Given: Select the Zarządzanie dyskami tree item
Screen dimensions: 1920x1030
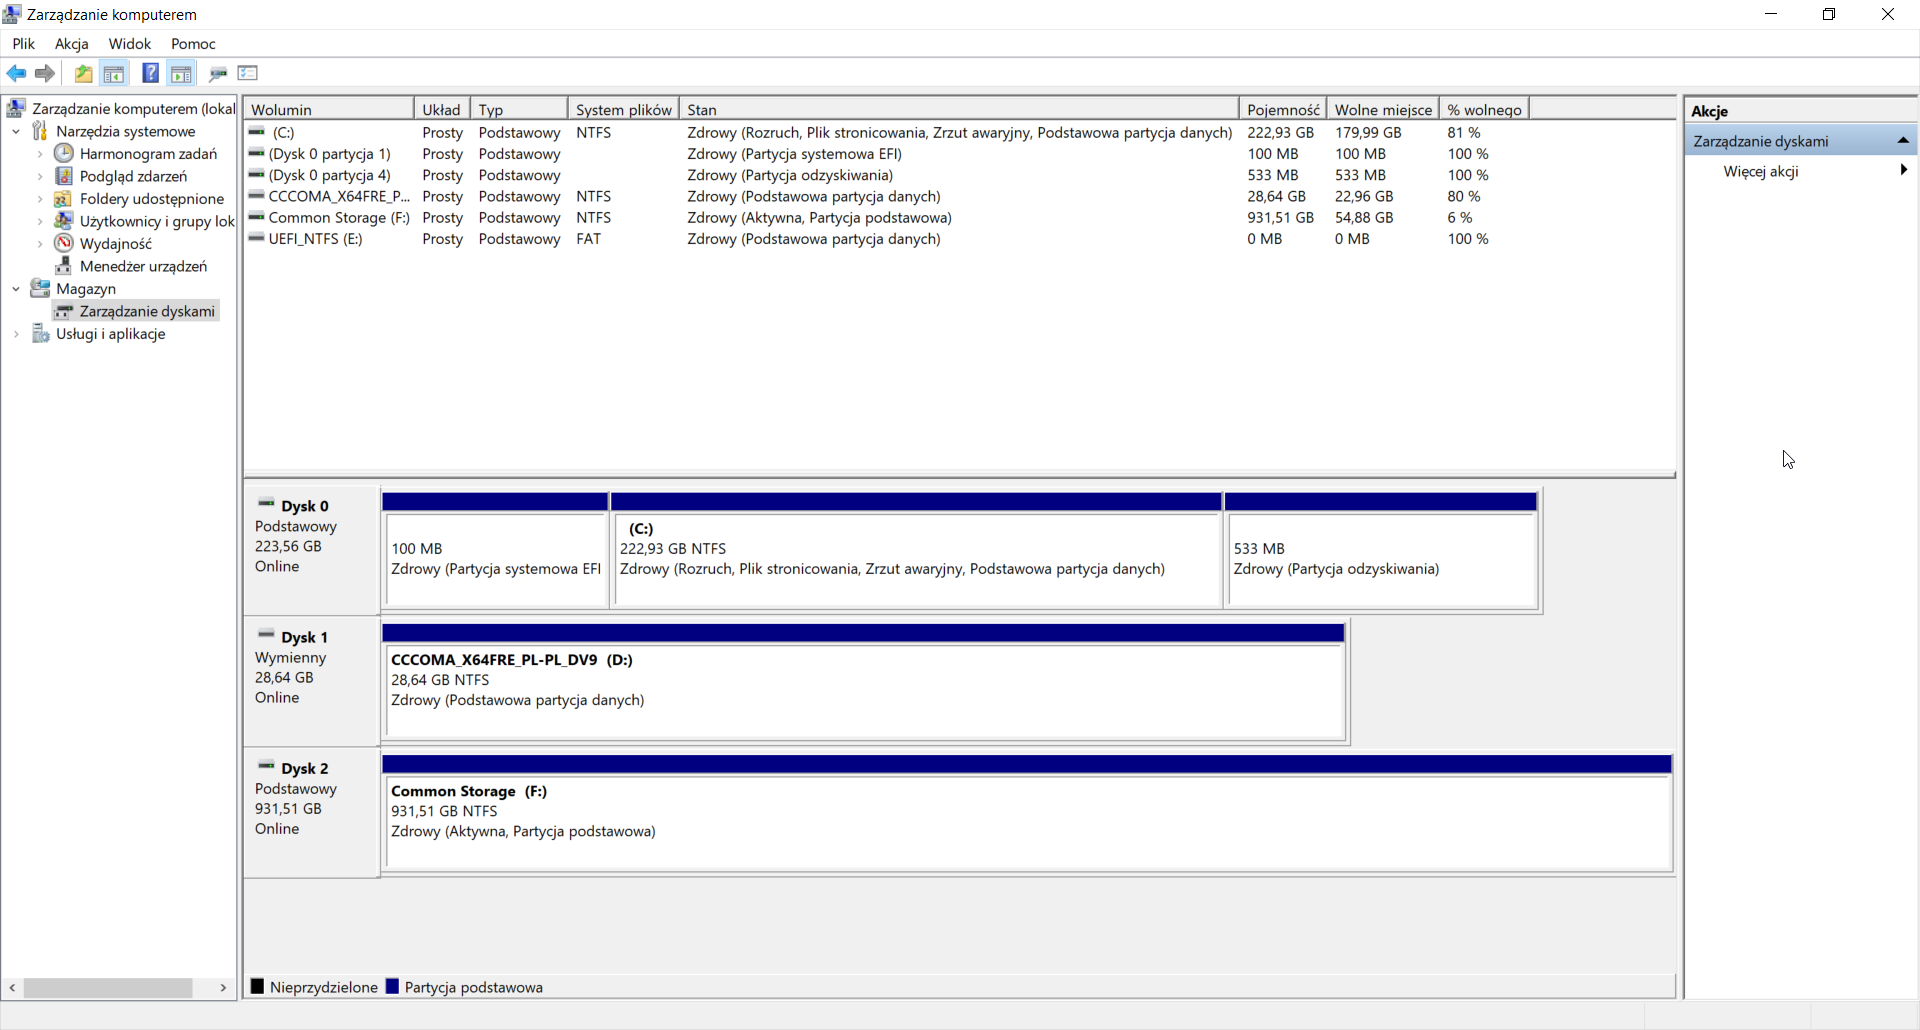Looking at the screenshot, I should (147, 311).
